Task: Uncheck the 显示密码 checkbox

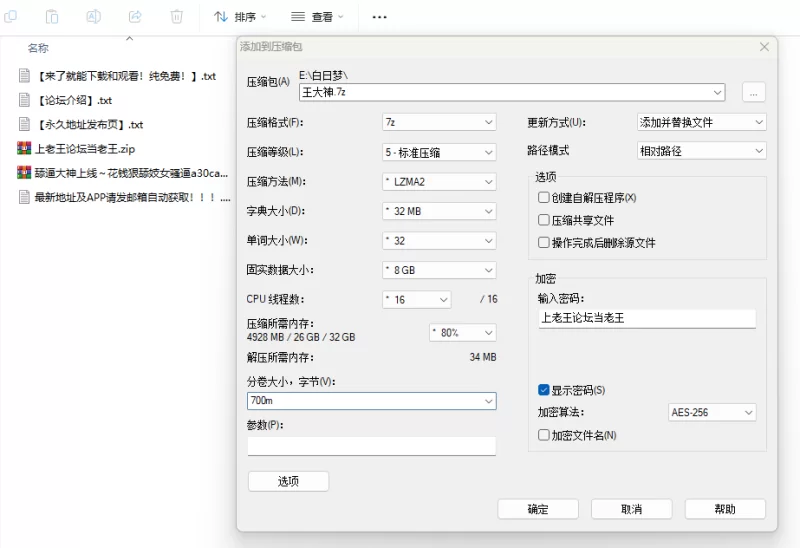Action: [544, 390]
